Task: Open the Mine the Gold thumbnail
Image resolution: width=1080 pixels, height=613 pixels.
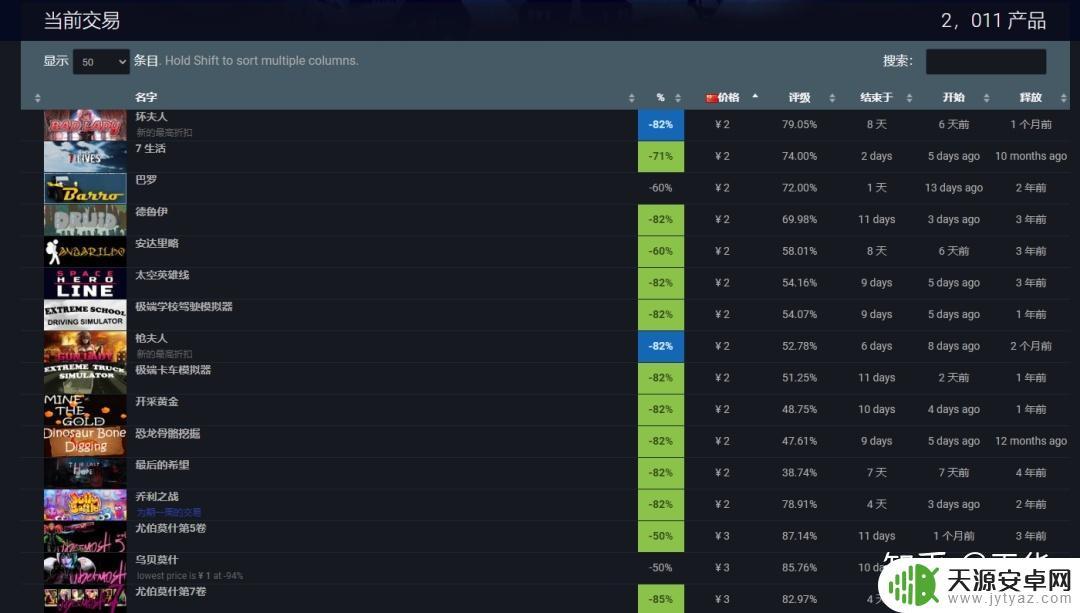Action: tap(85, 411)
